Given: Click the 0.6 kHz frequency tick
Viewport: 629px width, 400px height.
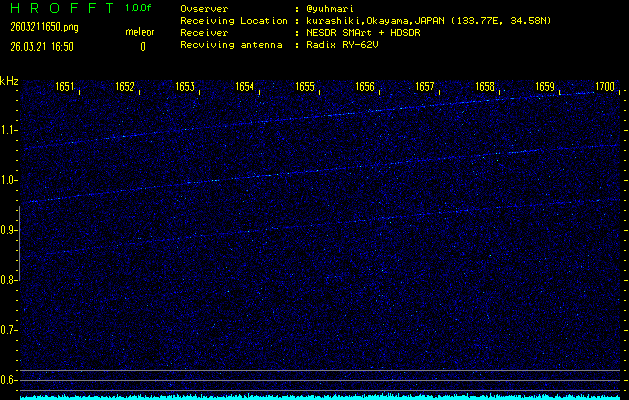Looking at the screenshot, I should (9, 380).
